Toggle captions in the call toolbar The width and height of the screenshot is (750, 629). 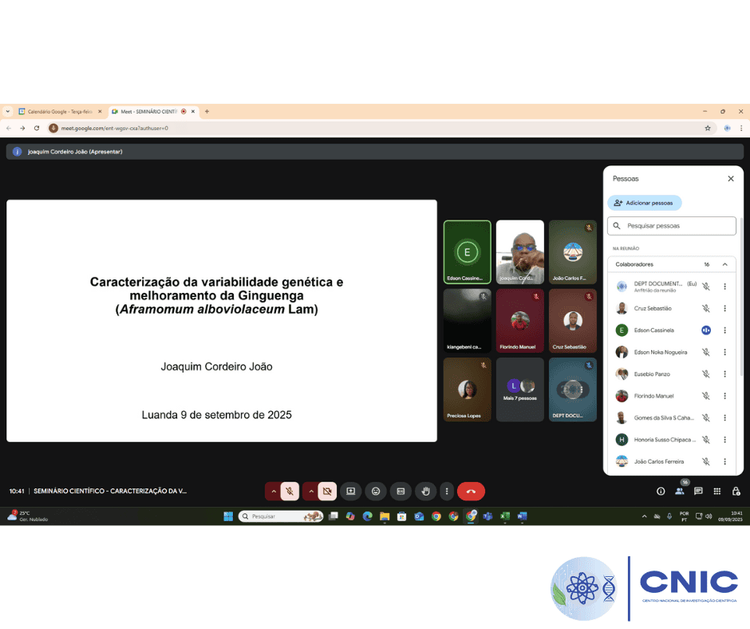click(x=400, y=491)
